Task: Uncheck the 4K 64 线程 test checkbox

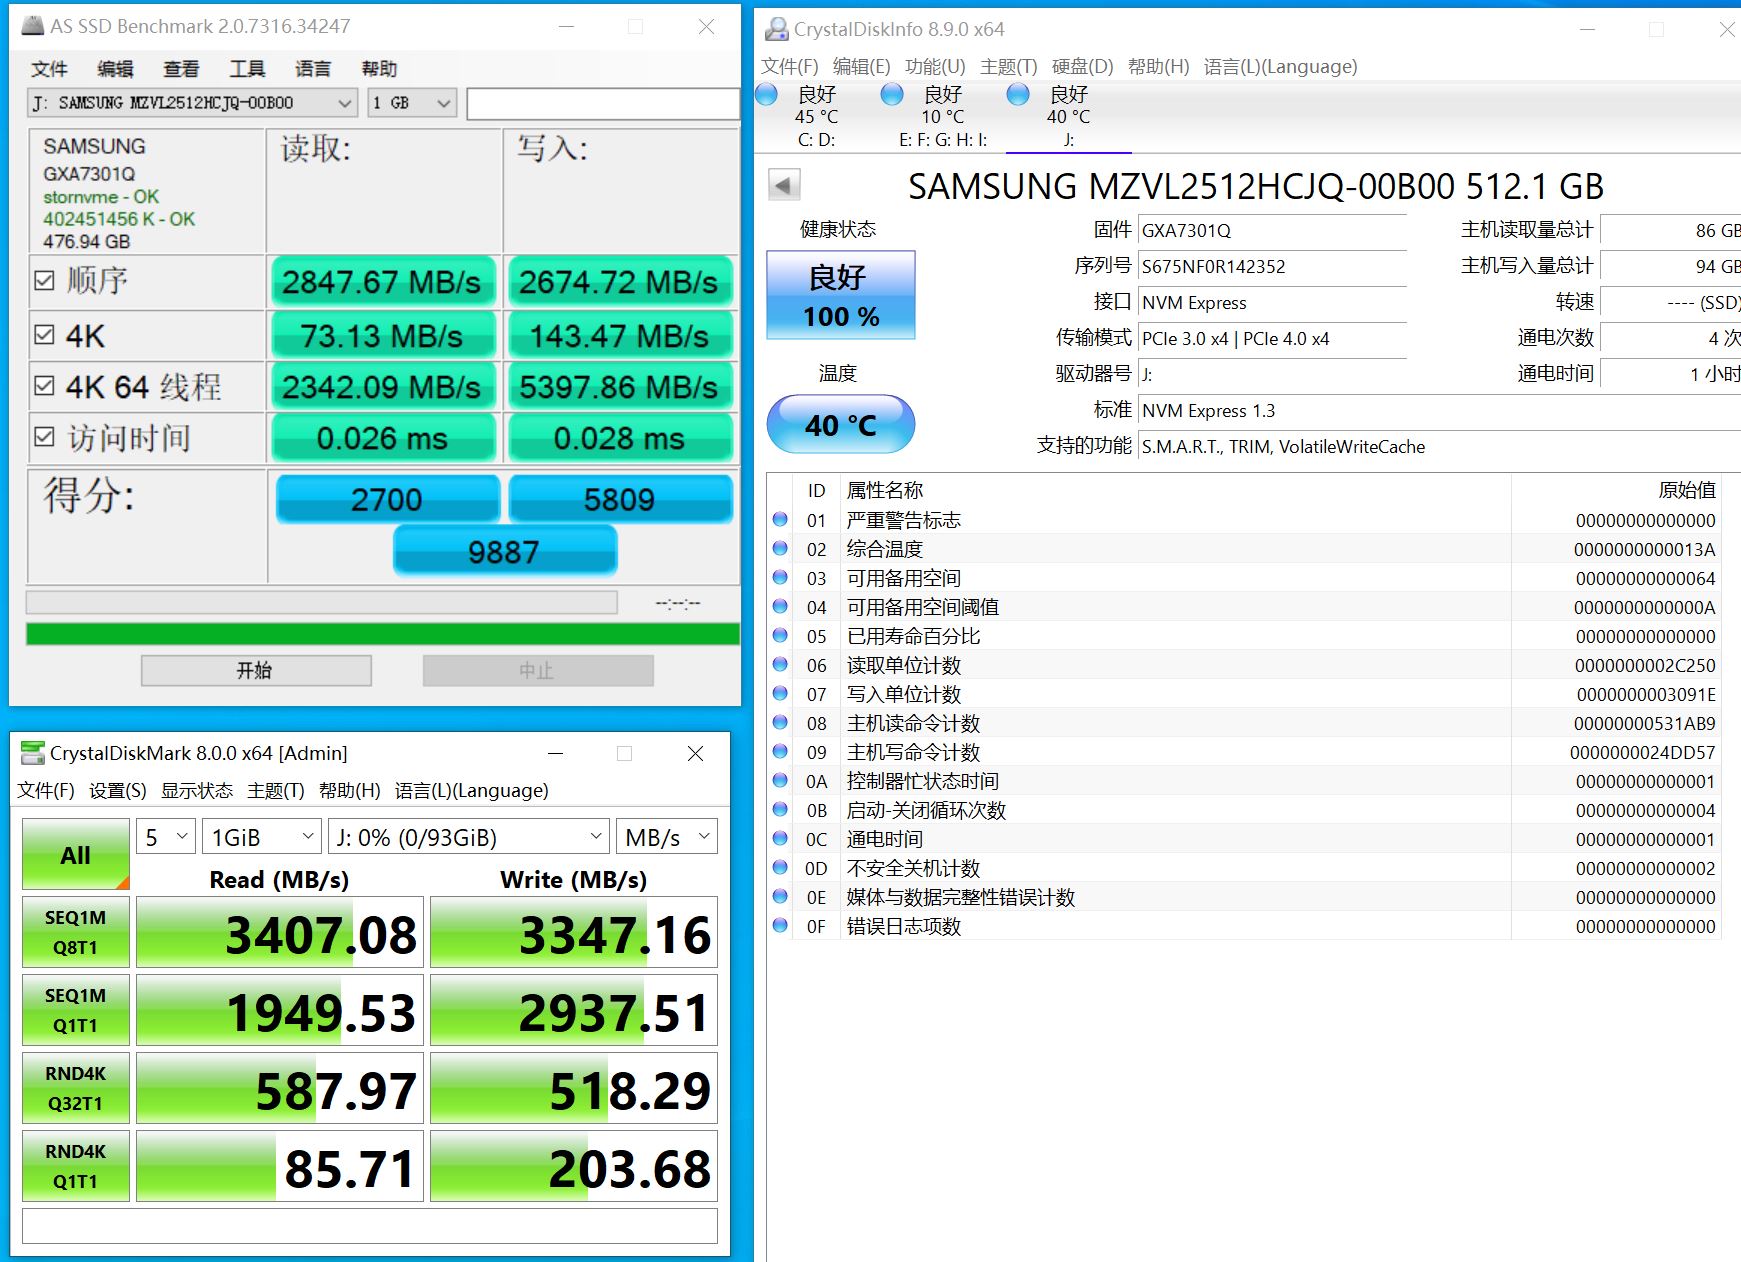Action: [44, 386]
